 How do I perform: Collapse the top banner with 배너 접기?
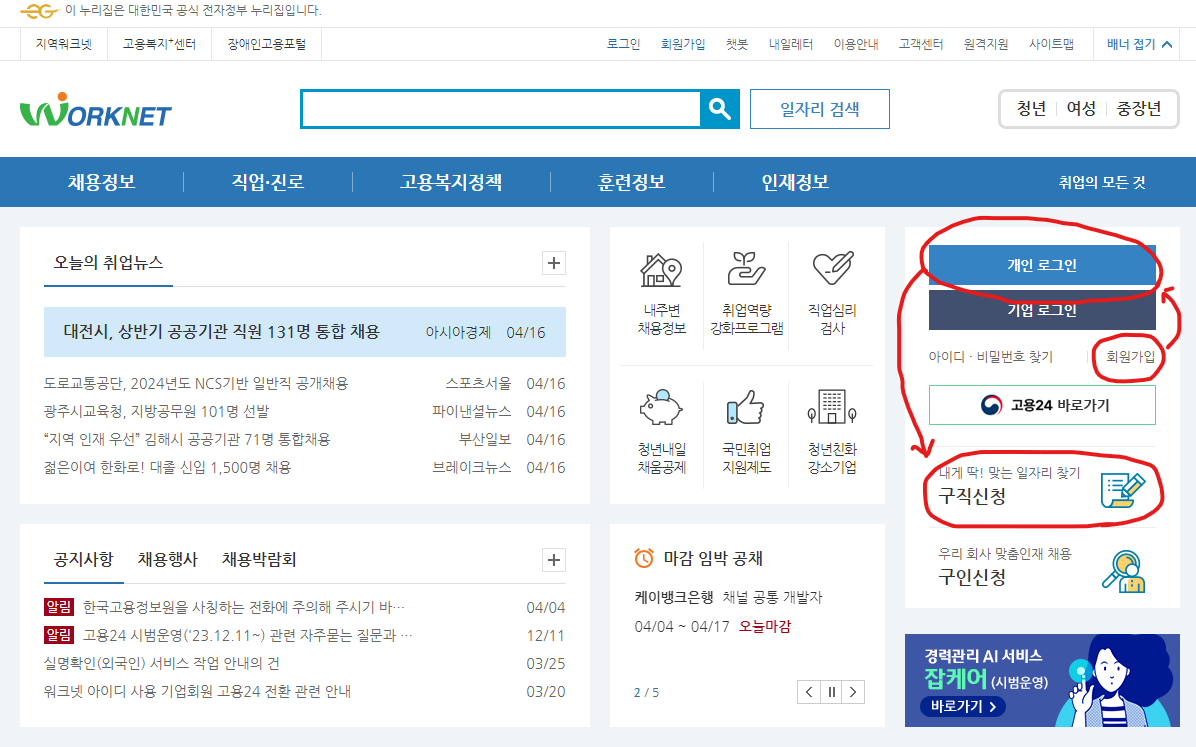1137,44
